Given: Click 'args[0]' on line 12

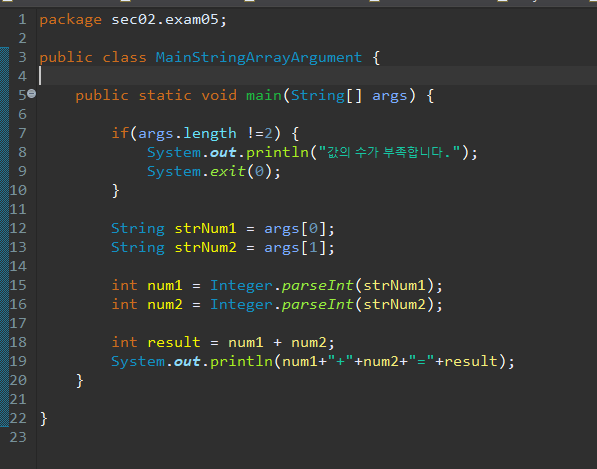Looking at the screenshot, I should click(x=295, y=229).
